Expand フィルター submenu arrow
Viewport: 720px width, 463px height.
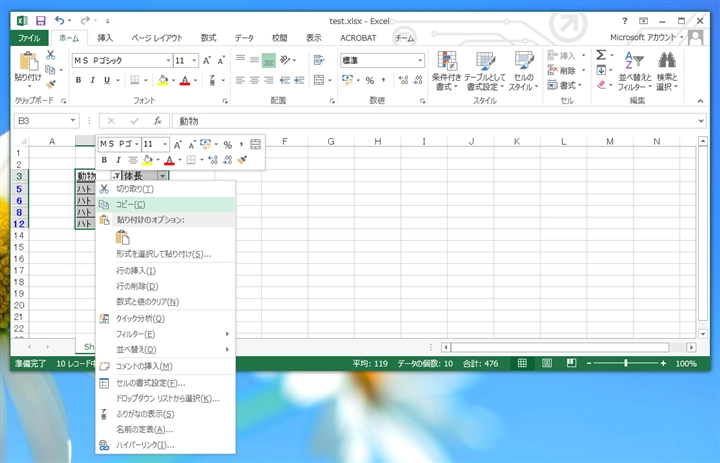(x=227, y=334)
